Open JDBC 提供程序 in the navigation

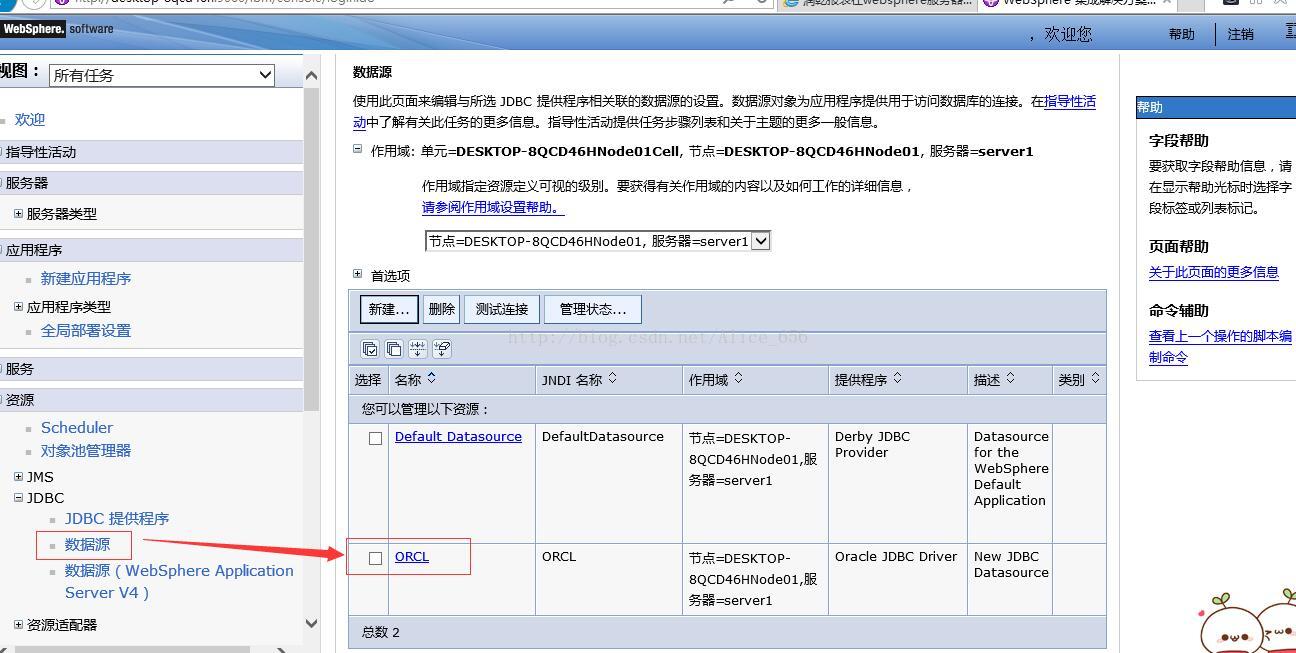click(x=117, y=519)
